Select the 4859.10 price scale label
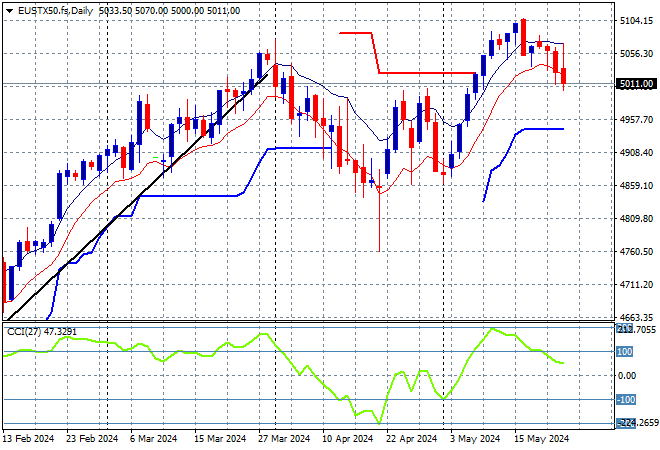660x450 pixels. 637,186
